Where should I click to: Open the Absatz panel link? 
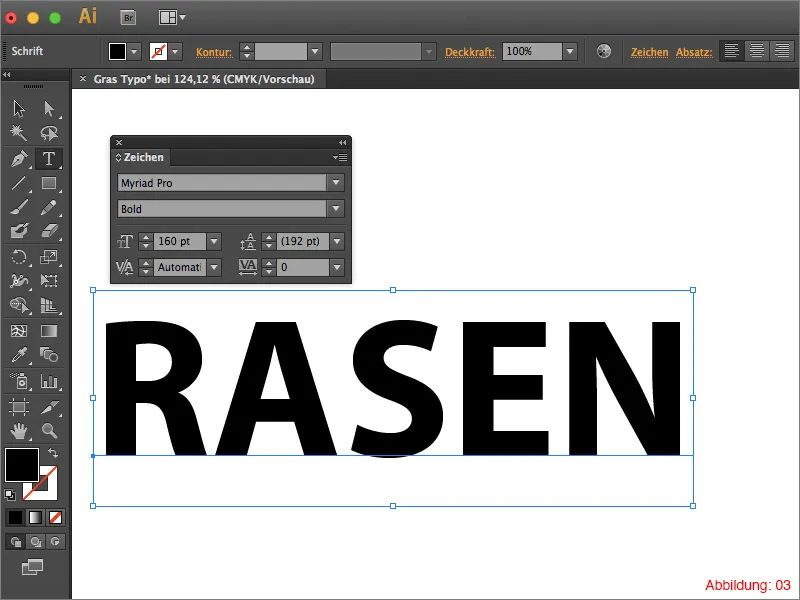694,51
